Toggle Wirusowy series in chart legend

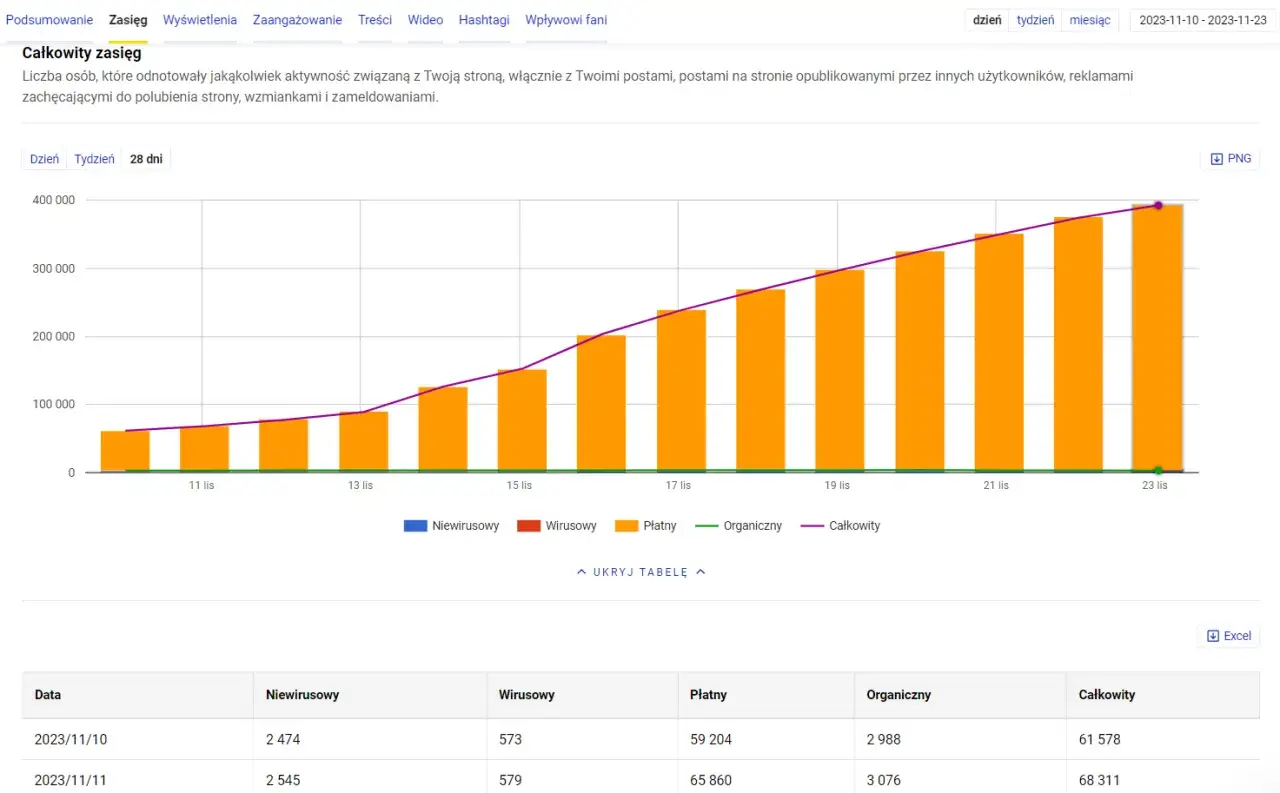point(557,526)
